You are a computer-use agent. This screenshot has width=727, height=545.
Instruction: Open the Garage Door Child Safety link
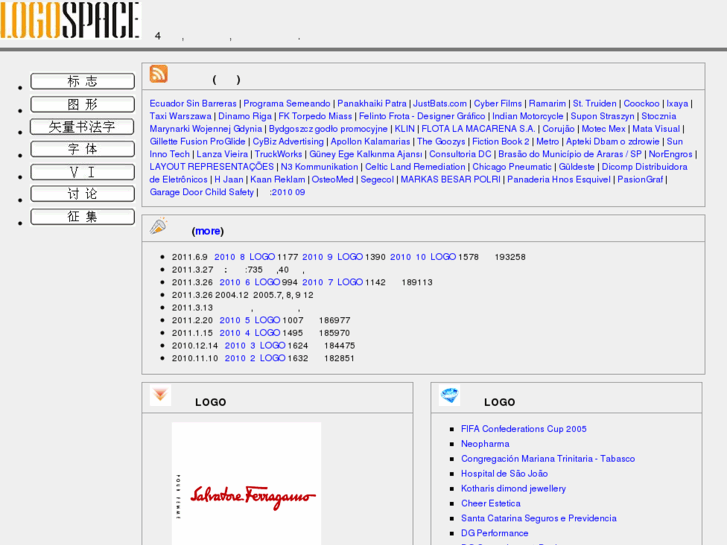202,192
